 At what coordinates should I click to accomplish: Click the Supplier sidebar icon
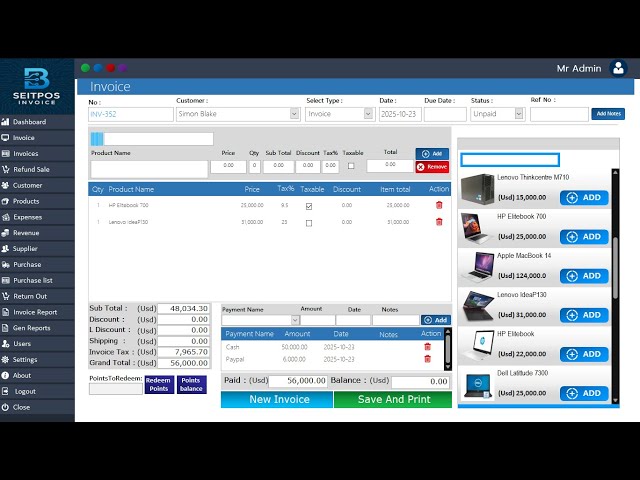(5, 249)
